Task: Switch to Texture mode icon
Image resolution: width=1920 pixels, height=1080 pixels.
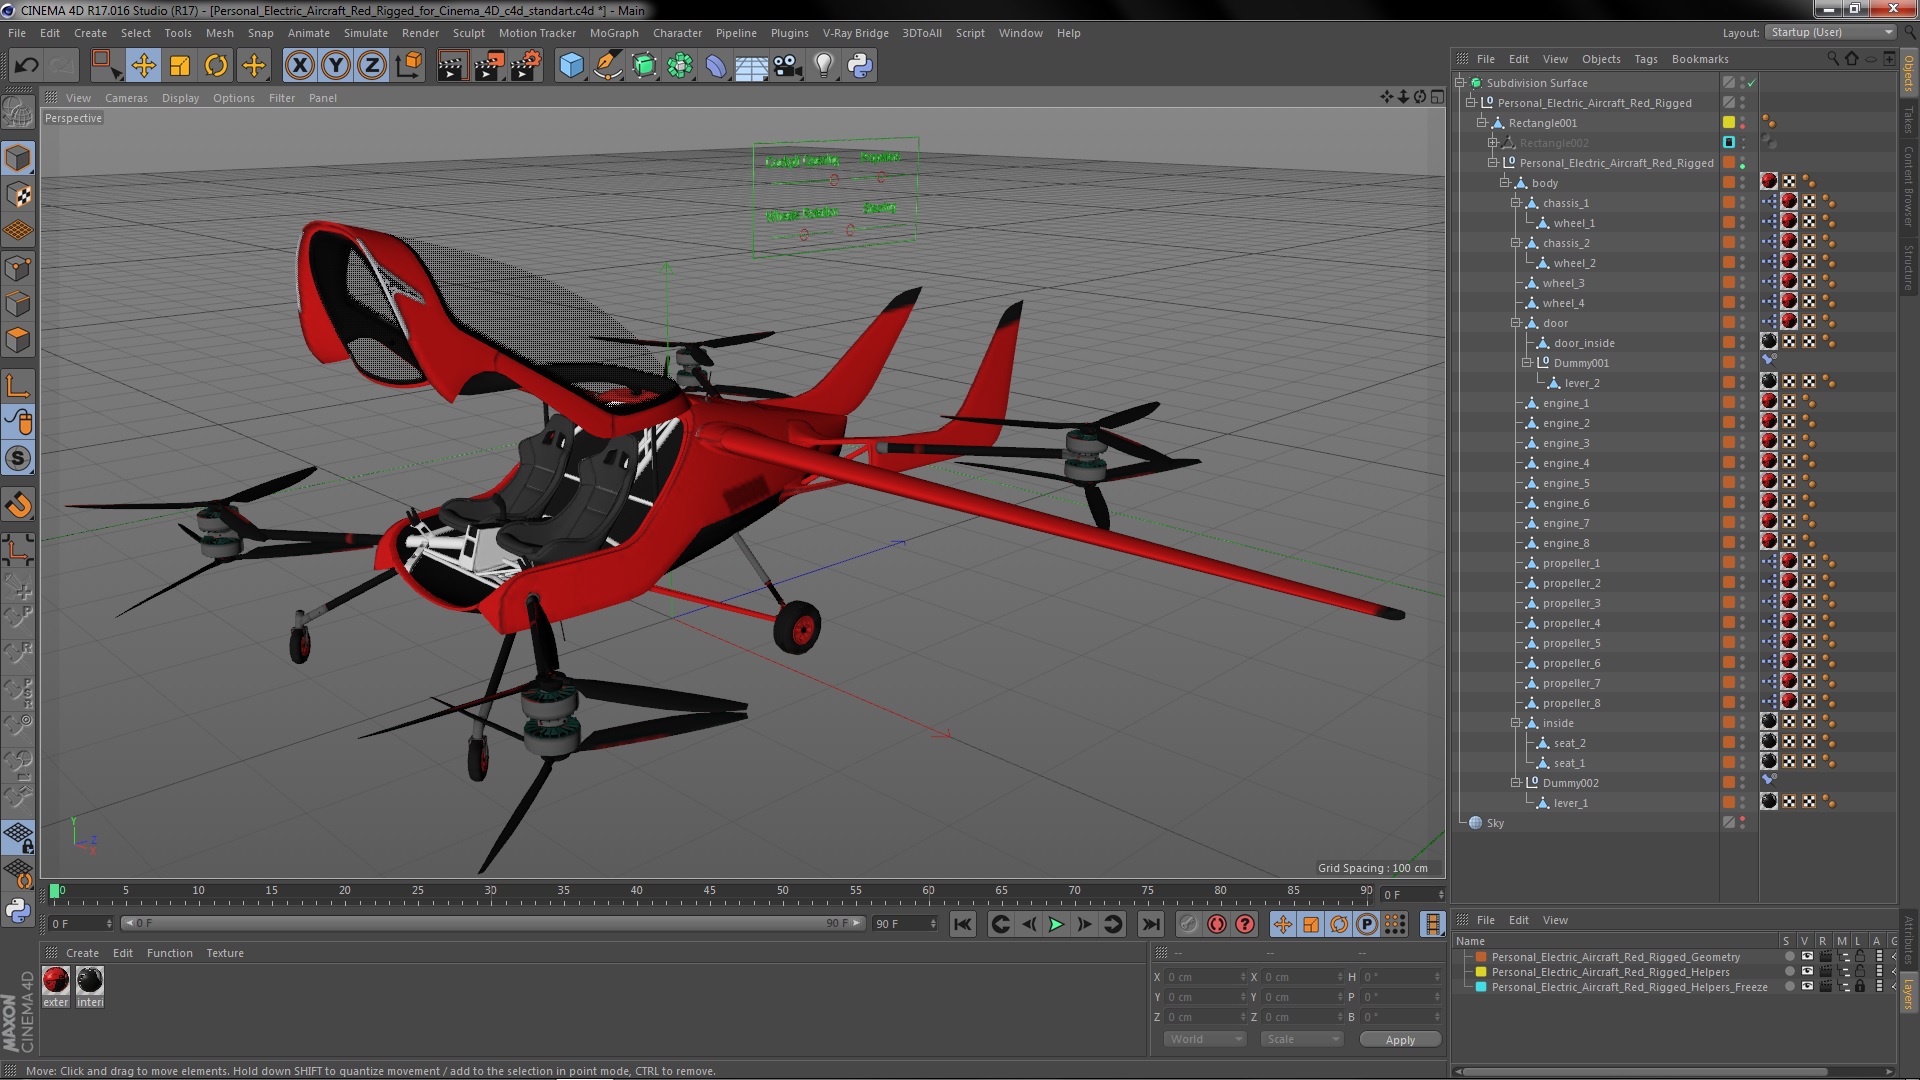Action: coord(18,195)
